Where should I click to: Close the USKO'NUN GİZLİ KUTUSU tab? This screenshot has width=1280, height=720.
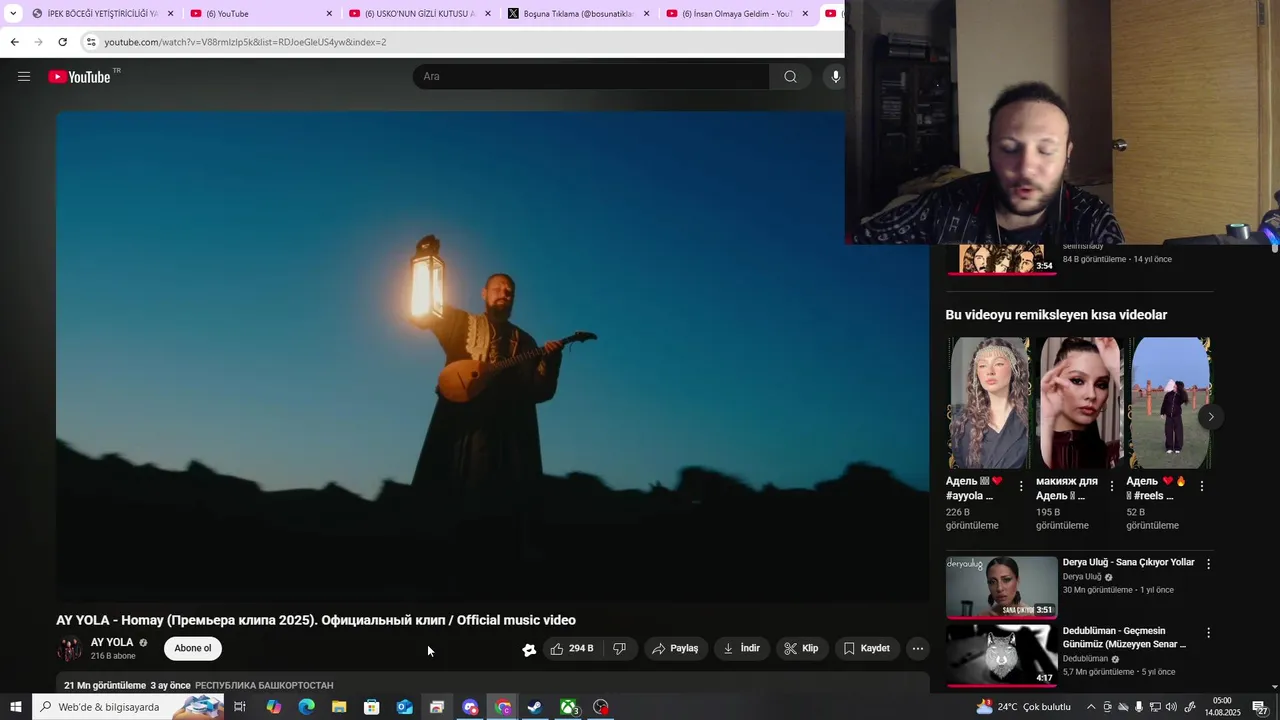pyautogui.click(x=488, y=14)
